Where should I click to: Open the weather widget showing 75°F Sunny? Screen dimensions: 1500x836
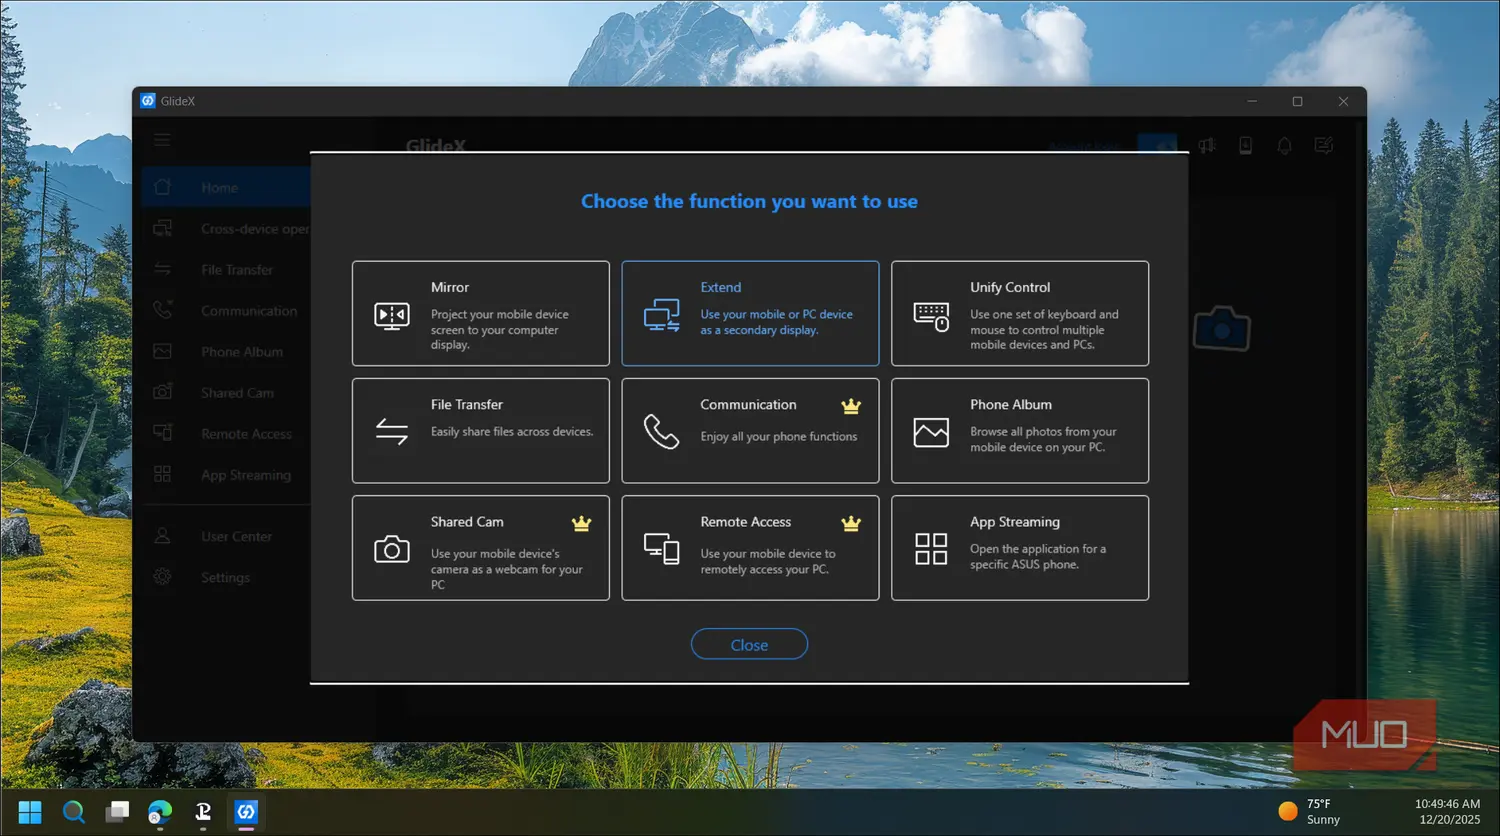click(1310, 811)
